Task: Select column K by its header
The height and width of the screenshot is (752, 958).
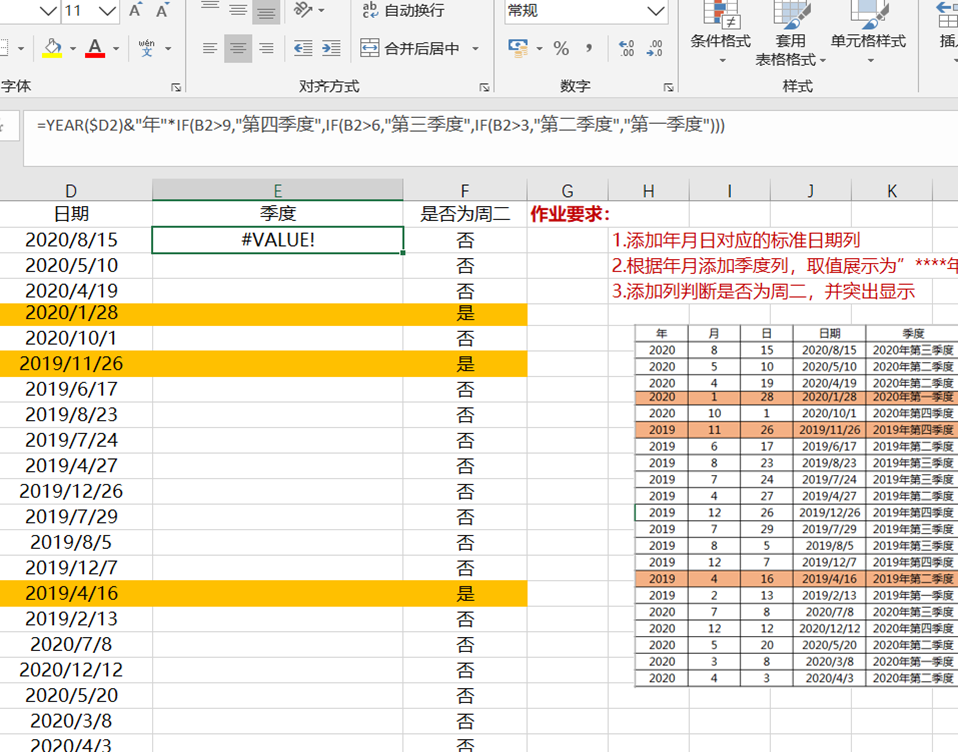Action: coord(892,191)
